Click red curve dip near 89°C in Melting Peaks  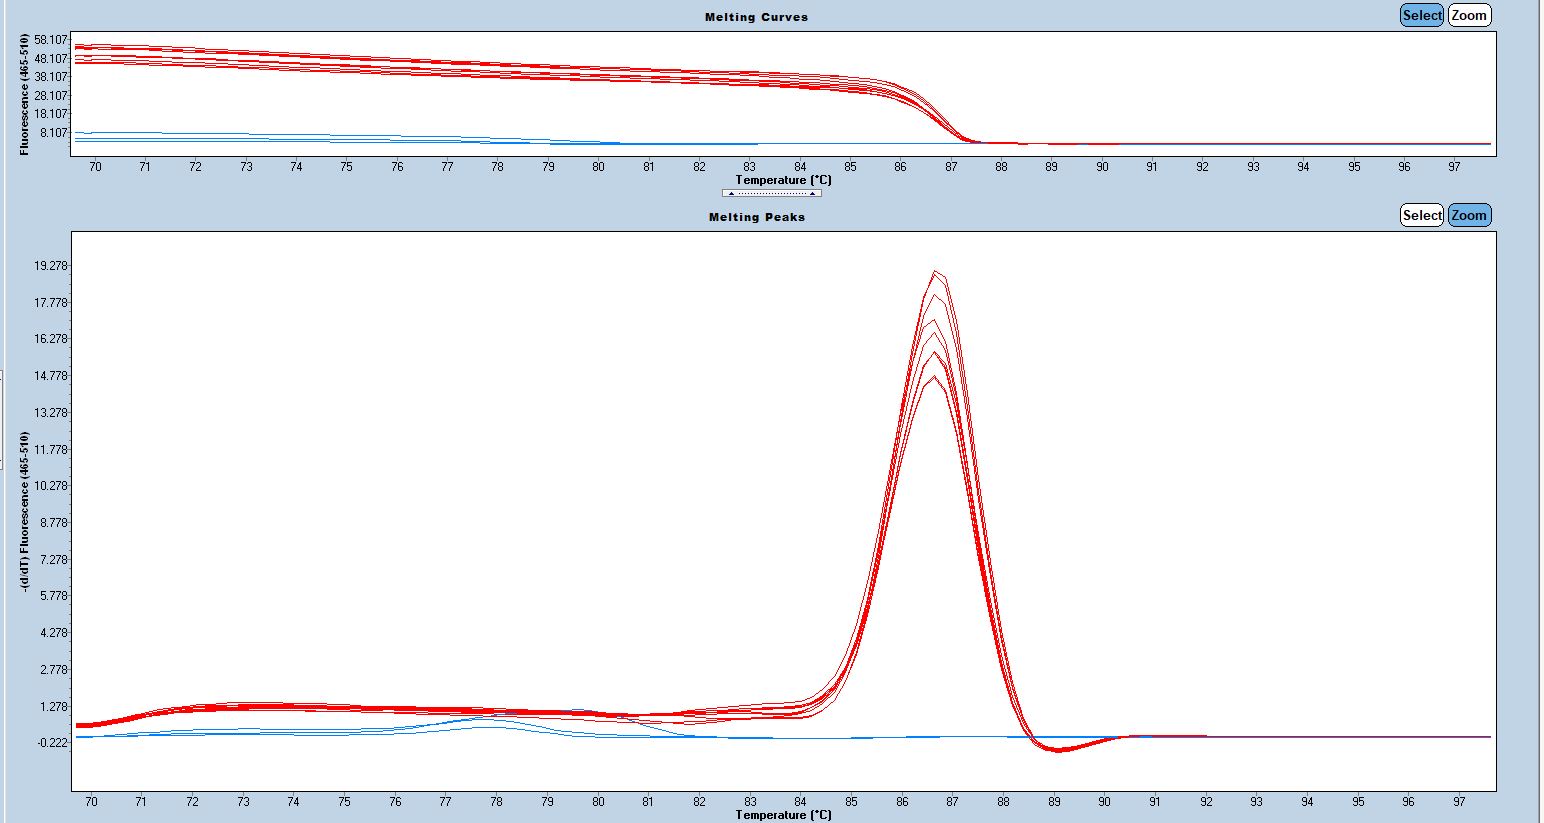coord(1058,749)
